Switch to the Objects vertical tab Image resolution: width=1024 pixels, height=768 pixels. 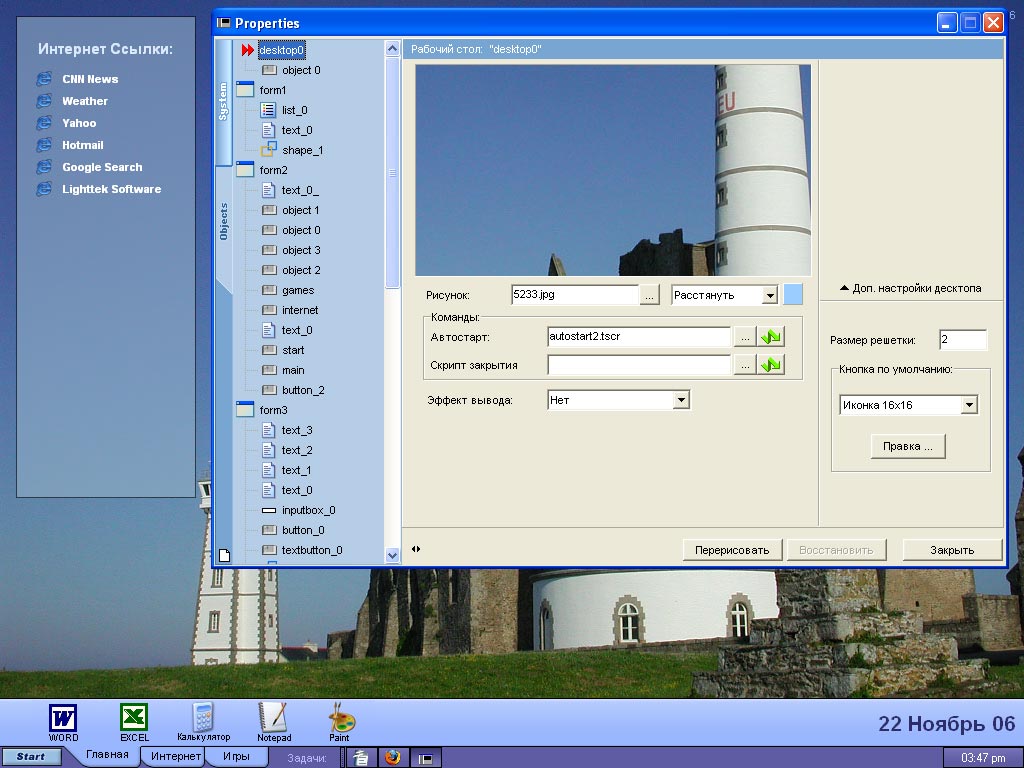[x=224, y=222]
